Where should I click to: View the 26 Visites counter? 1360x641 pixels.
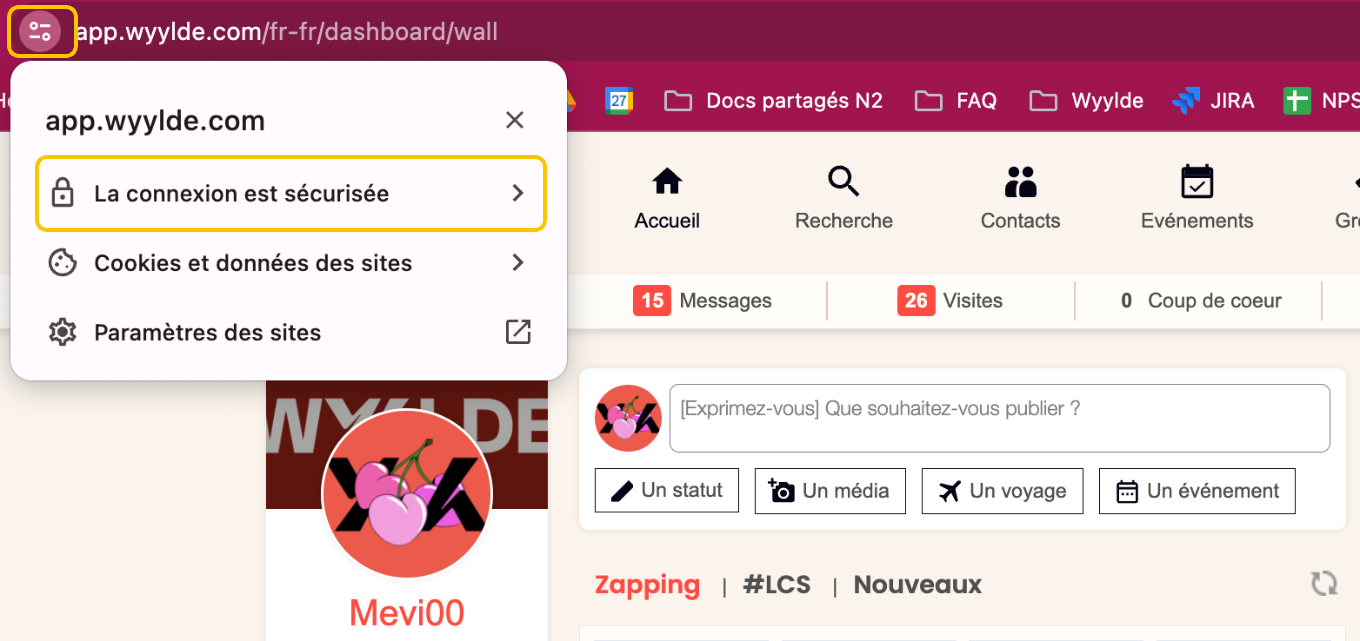pos(950,300)
